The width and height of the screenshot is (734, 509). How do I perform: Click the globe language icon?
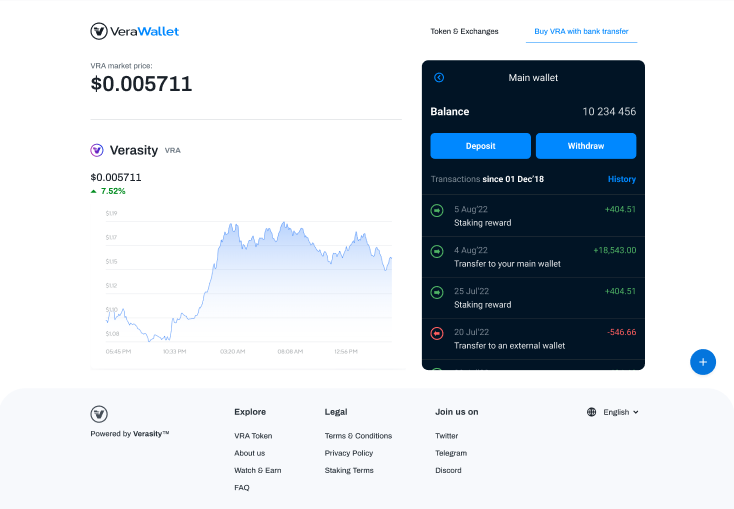pos(592,412)
